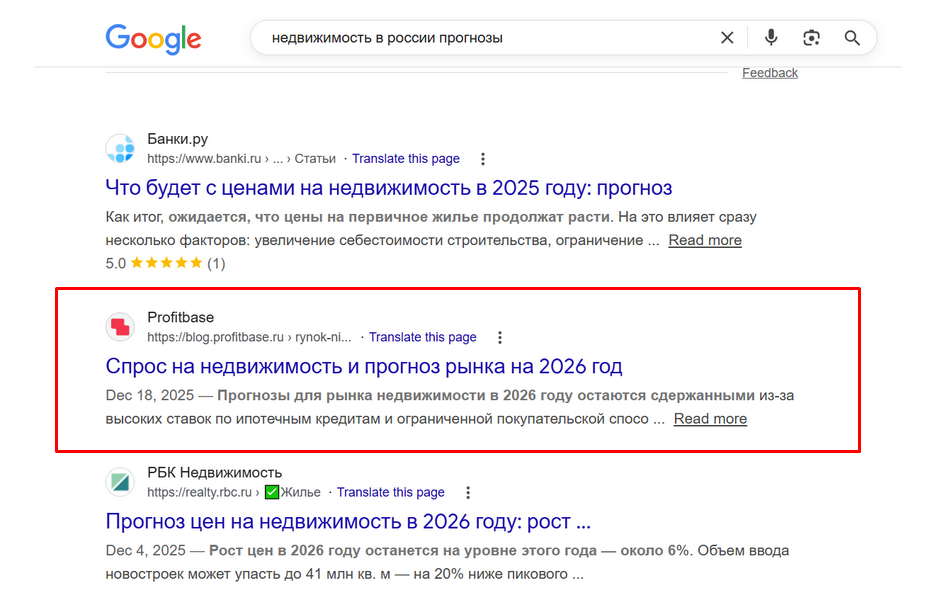
Task: Click the Profitbase site favicon
Action: pos(120,327)
